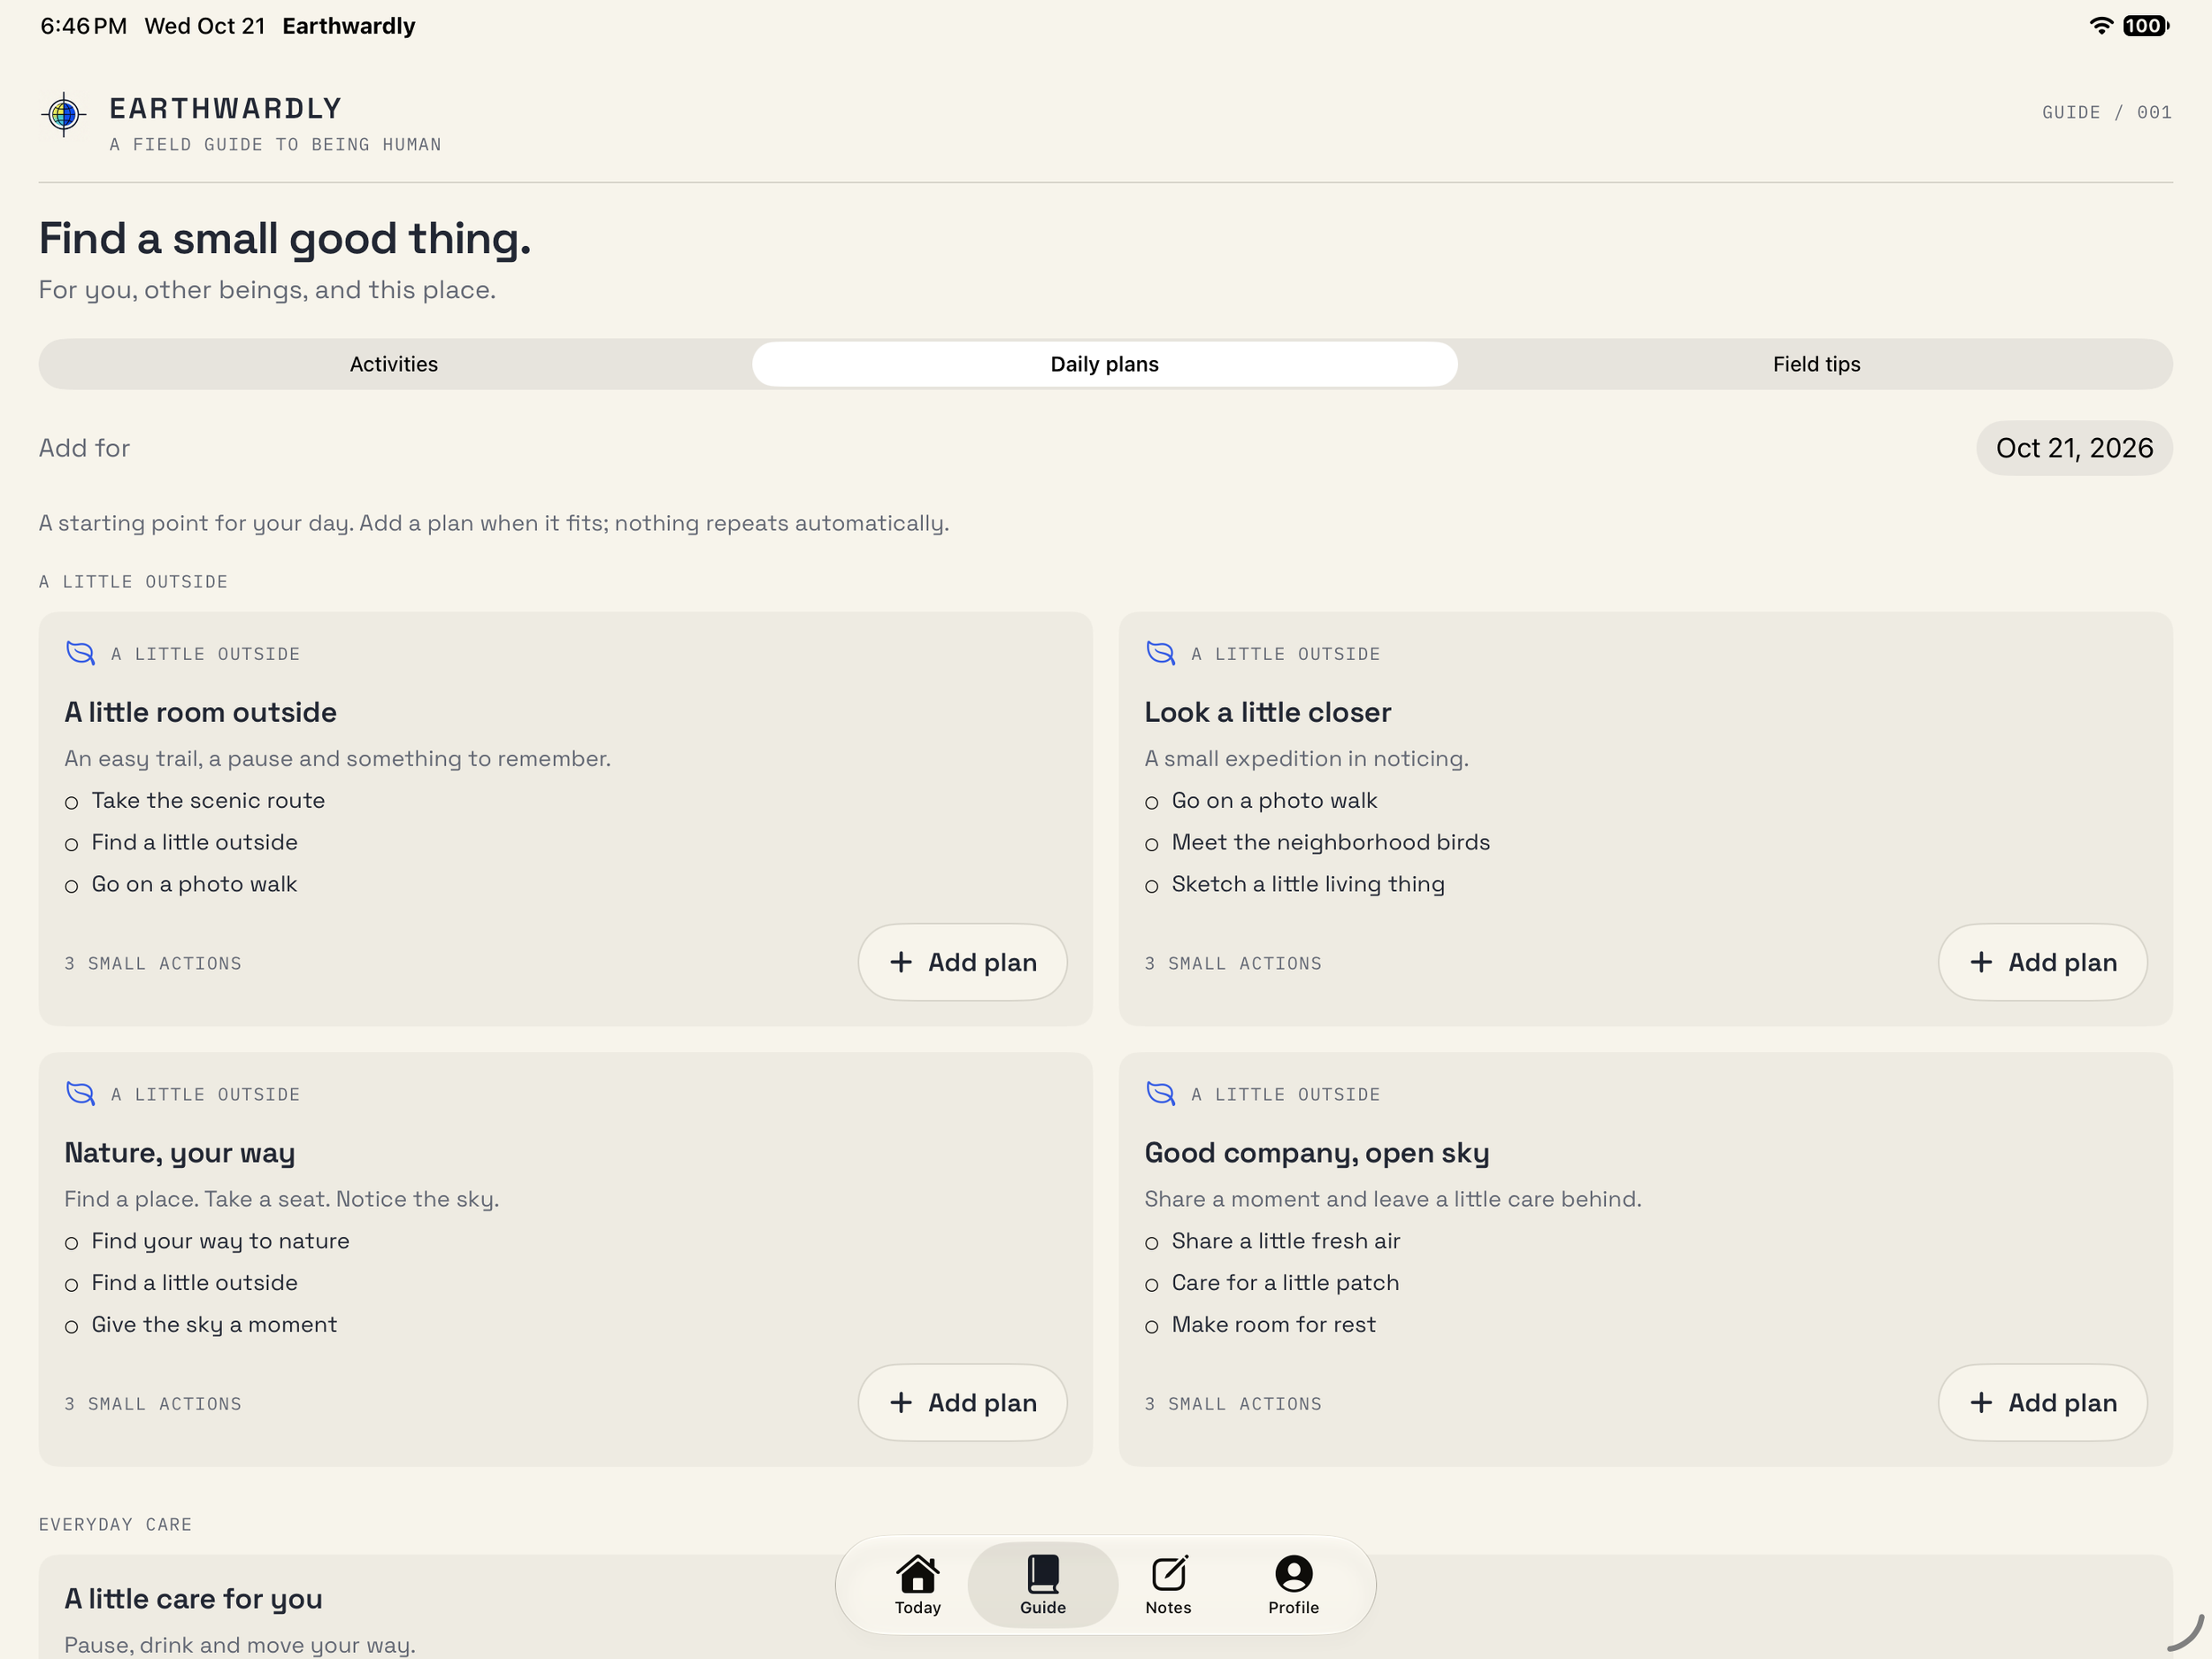Click the battery indicator in status bar
This screenshot has width=2212, height=1659.
[x=2146, y=26]
